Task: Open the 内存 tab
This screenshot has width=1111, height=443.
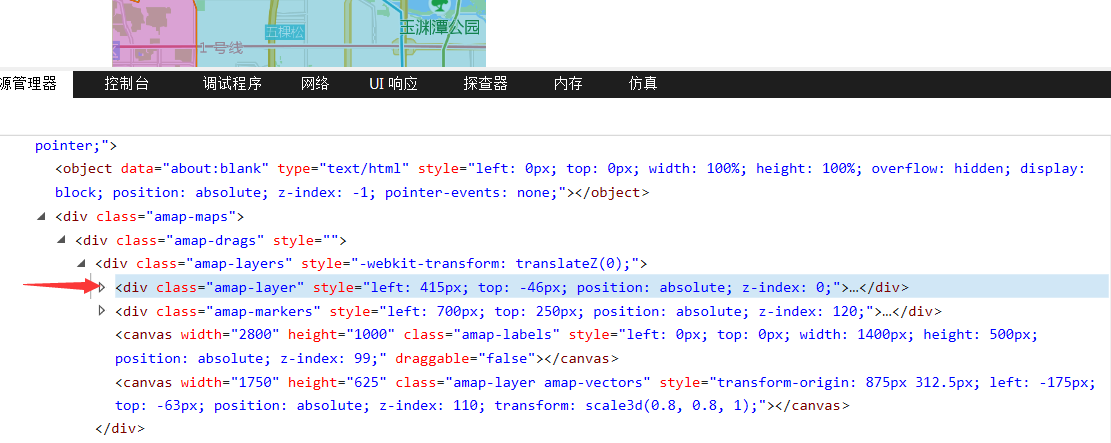Action: [x=568, y=84]
